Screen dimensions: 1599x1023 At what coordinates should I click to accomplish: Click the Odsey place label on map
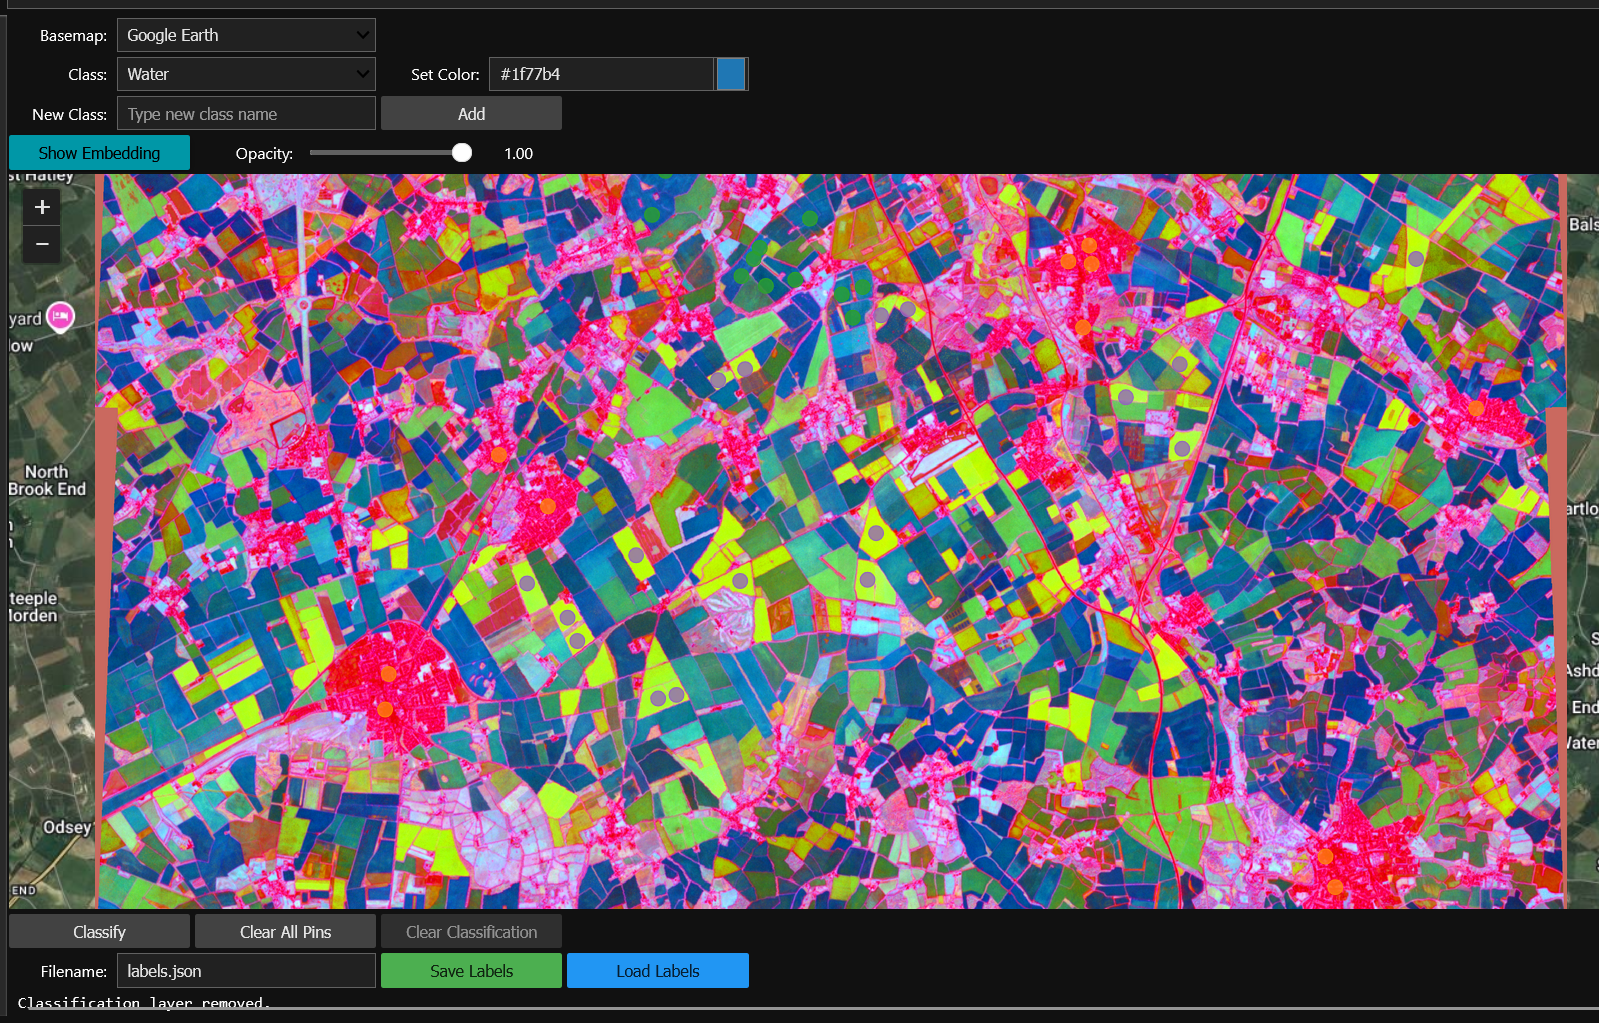(67, 827)
